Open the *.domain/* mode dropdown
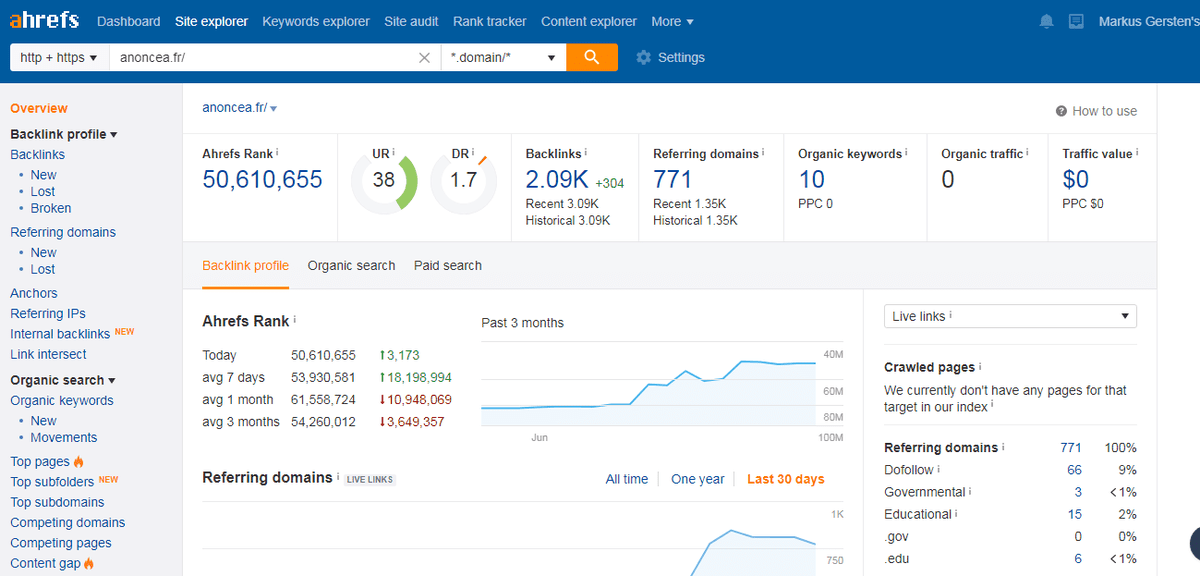Image resolution: width=1200 pixels, height=576 pixels. point(504,57)
